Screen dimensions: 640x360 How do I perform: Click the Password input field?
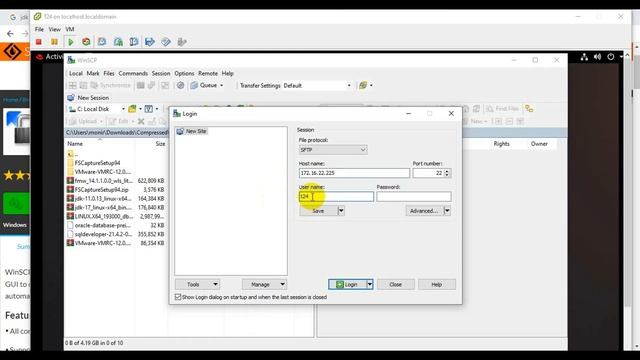tap(414, 197)
